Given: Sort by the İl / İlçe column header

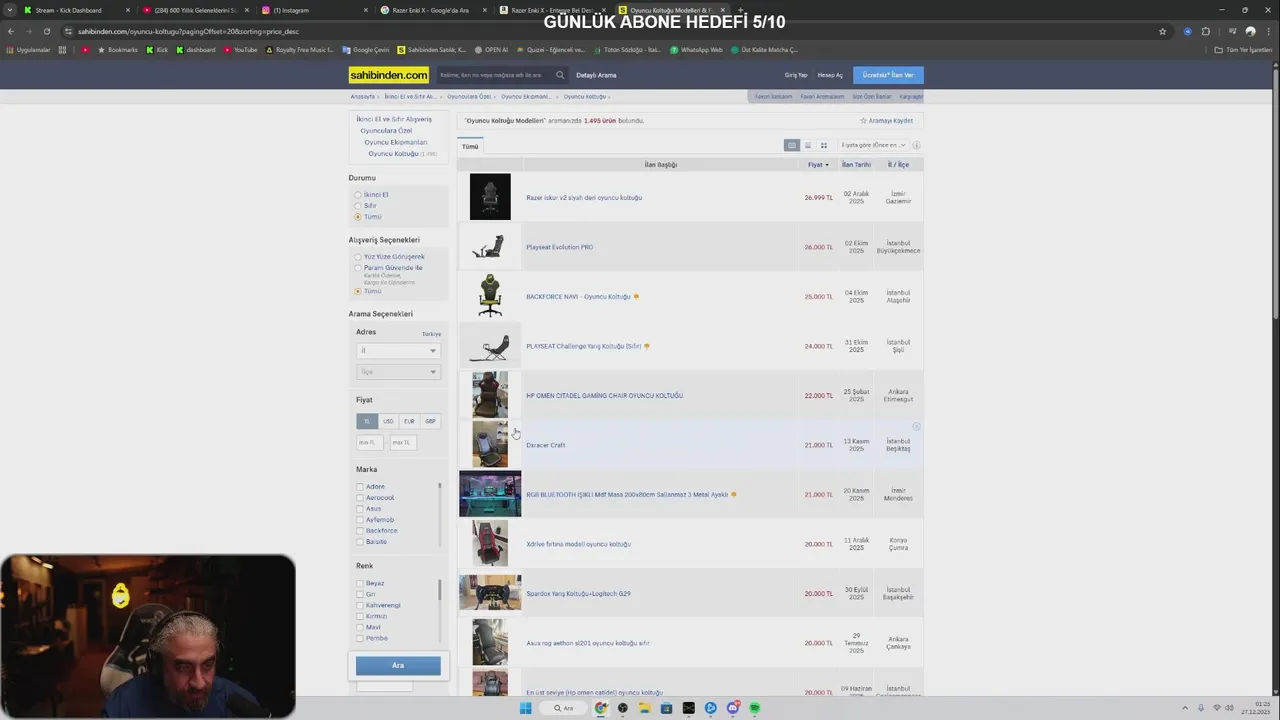Looking at the screenshot, I should [x=898, y=165].
